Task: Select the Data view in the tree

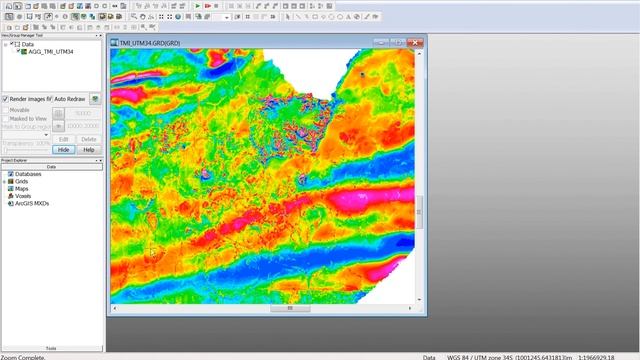Action: 28,44
